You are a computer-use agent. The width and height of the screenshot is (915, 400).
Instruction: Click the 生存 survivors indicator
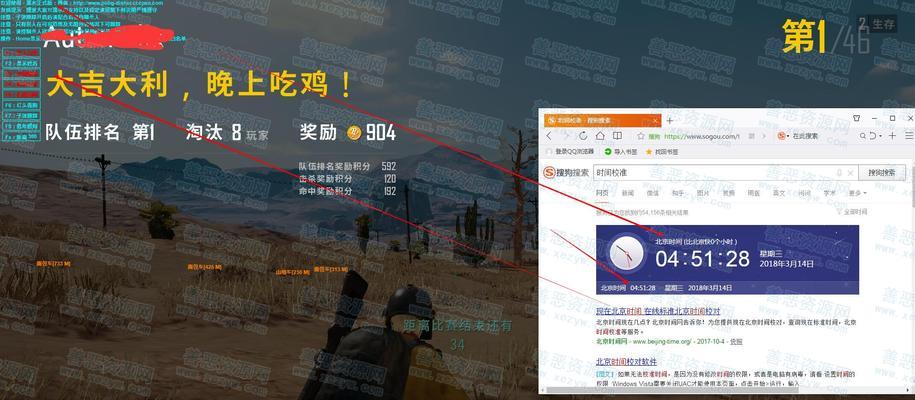tap(877, 25)
